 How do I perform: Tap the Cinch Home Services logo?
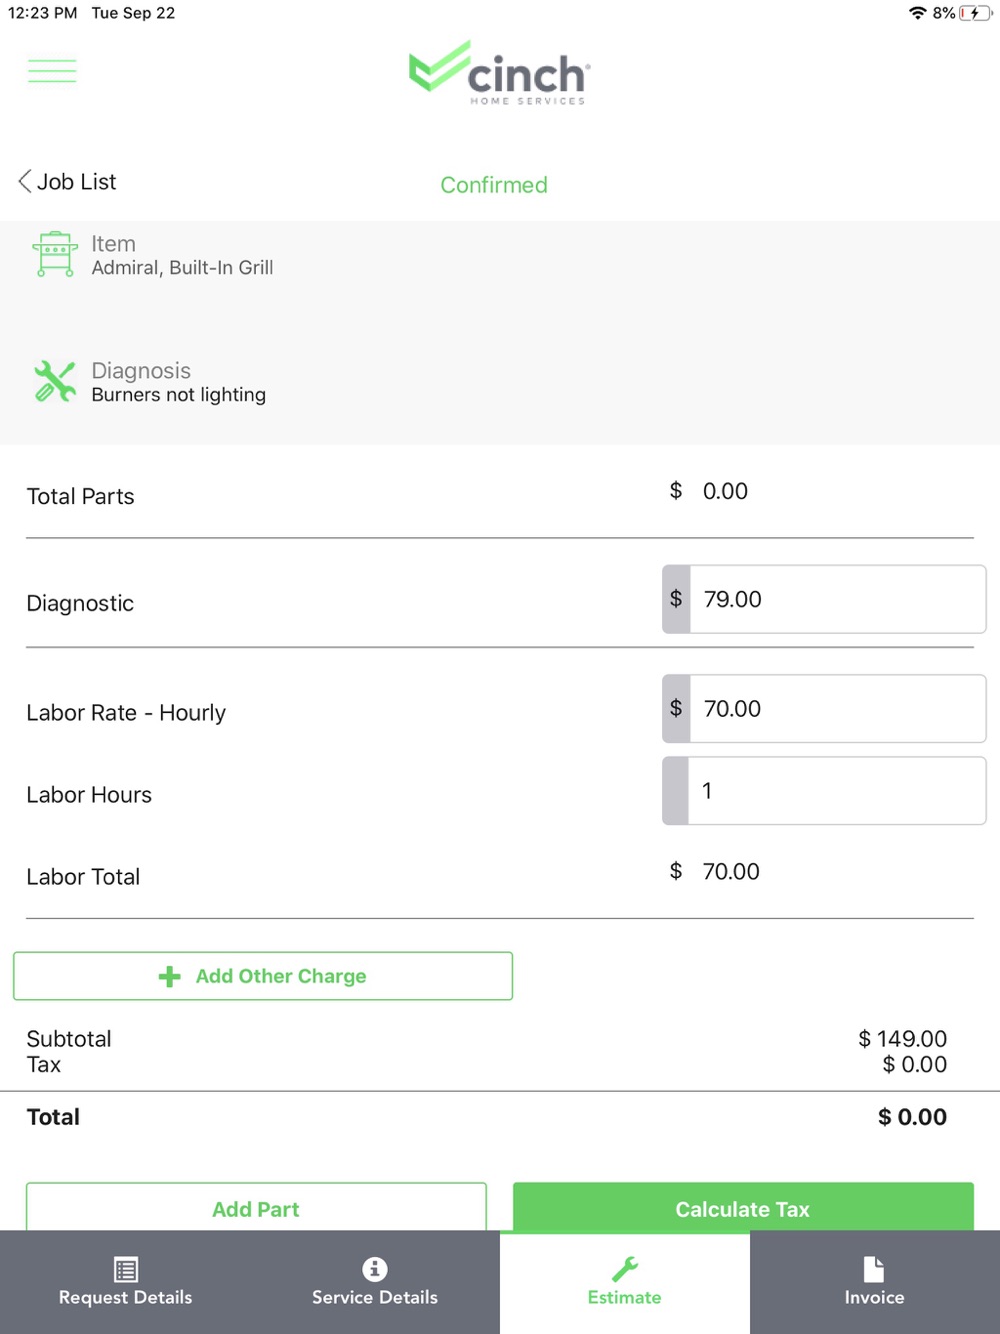pos(499,73)
